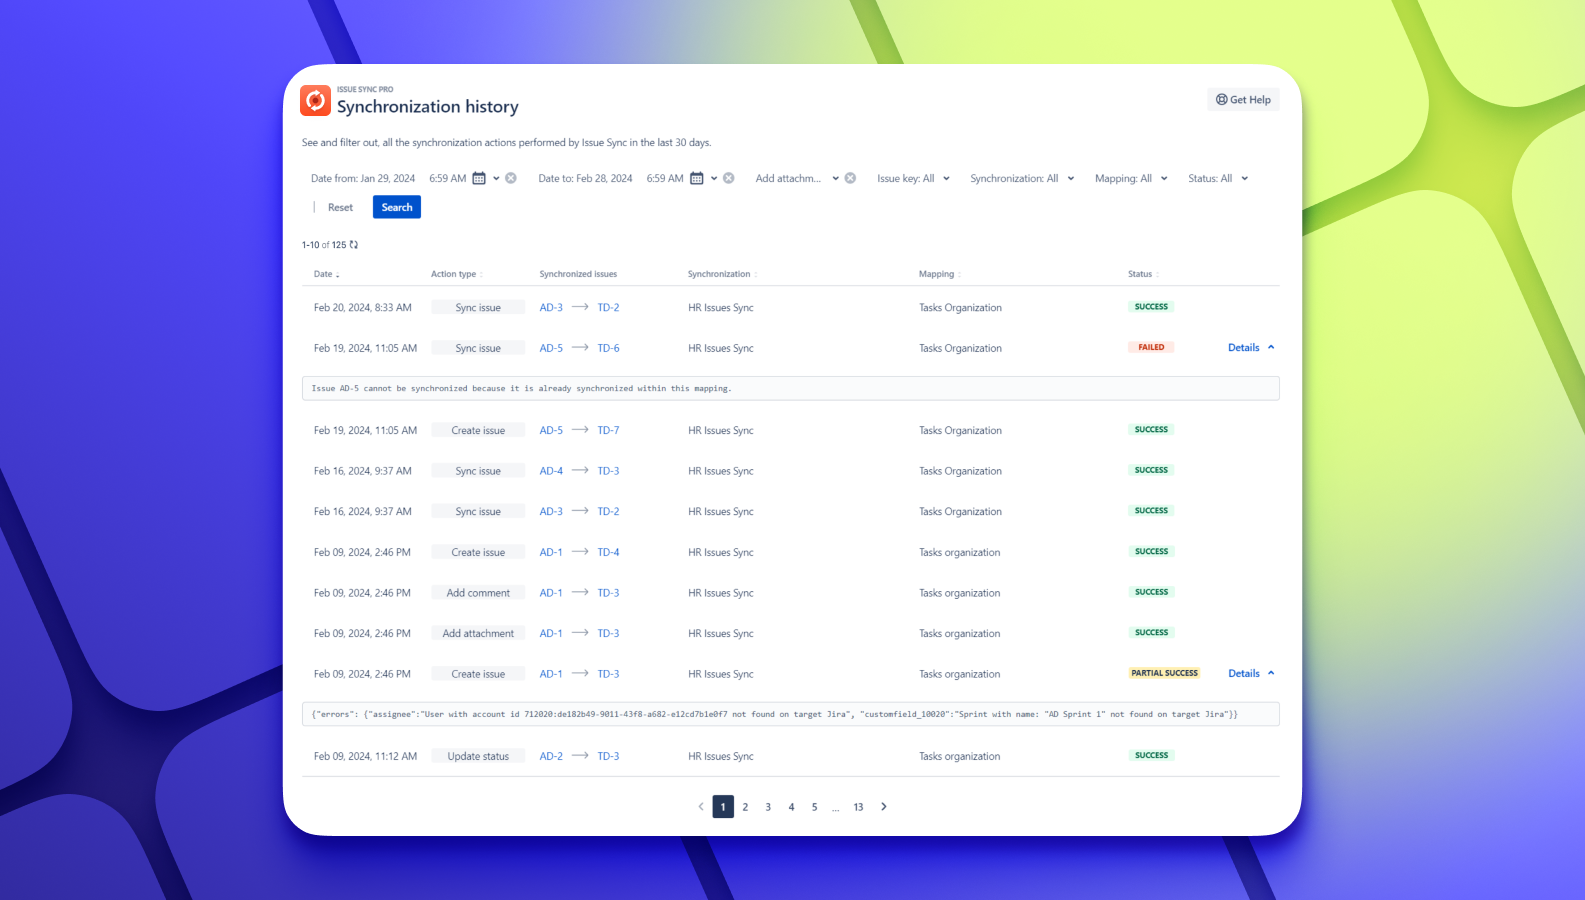Collapse details of the FAILED row
The image size is (1585, 900).
click(x=1251, y=348)
